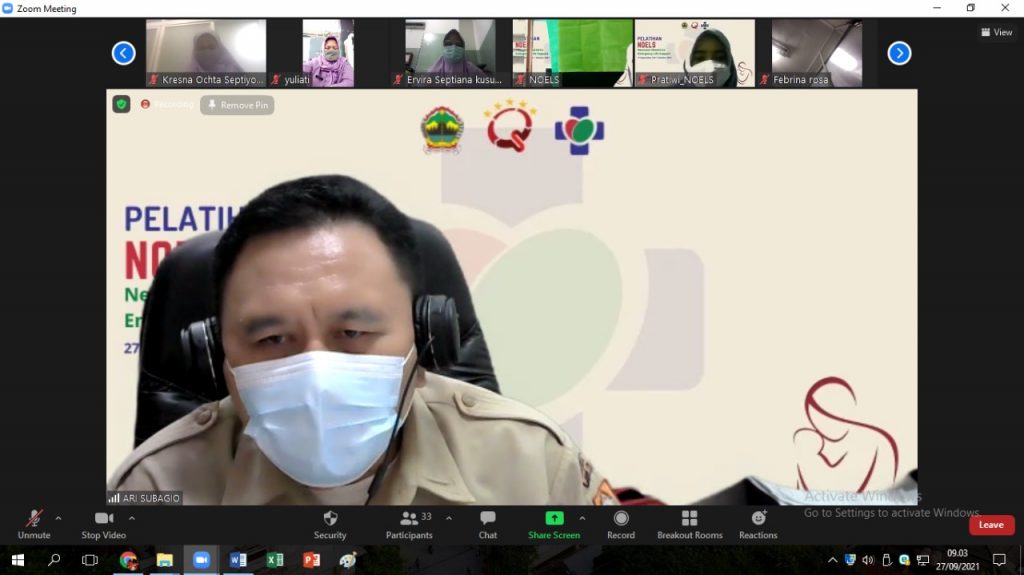Show previous participants with left arrow

(123, 53)
